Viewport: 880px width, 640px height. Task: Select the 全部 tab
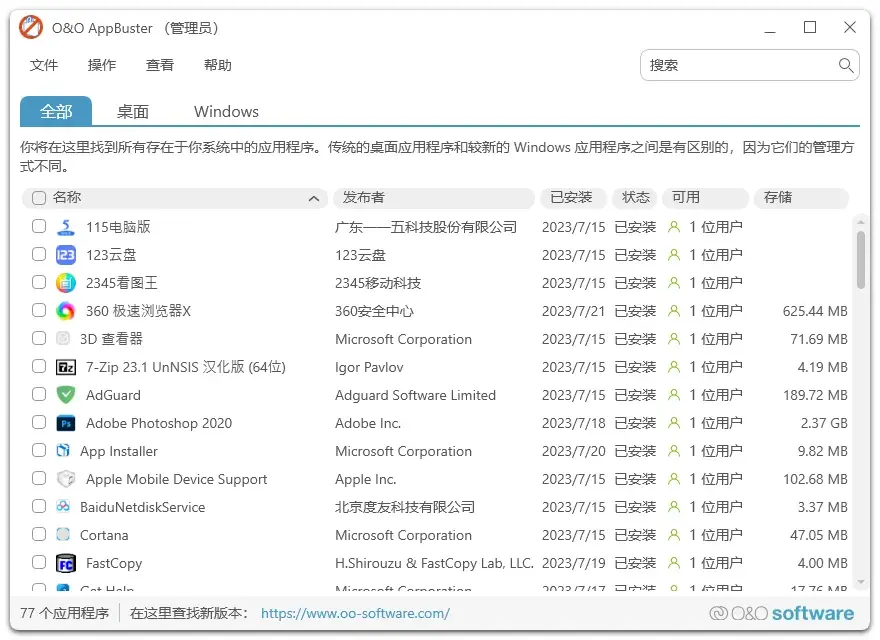point(56,111)
